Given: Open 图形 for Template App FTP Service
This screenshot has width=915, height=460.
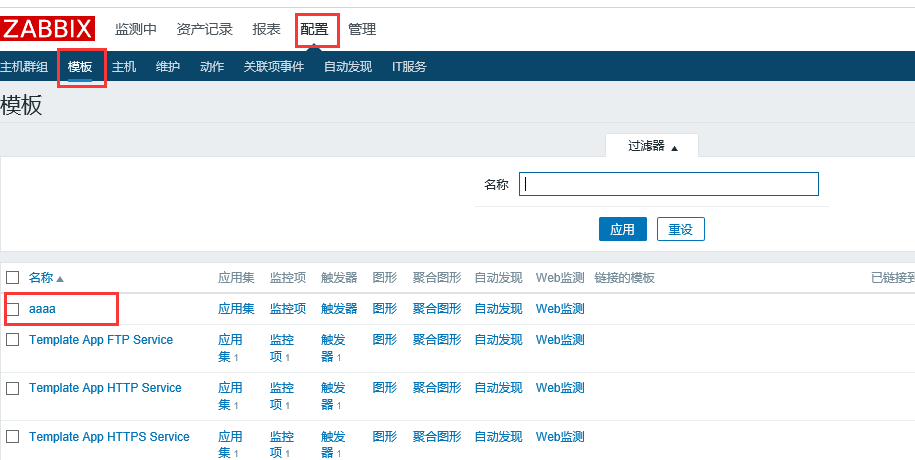Looking at the screenshot, I should tap(385, 340).
